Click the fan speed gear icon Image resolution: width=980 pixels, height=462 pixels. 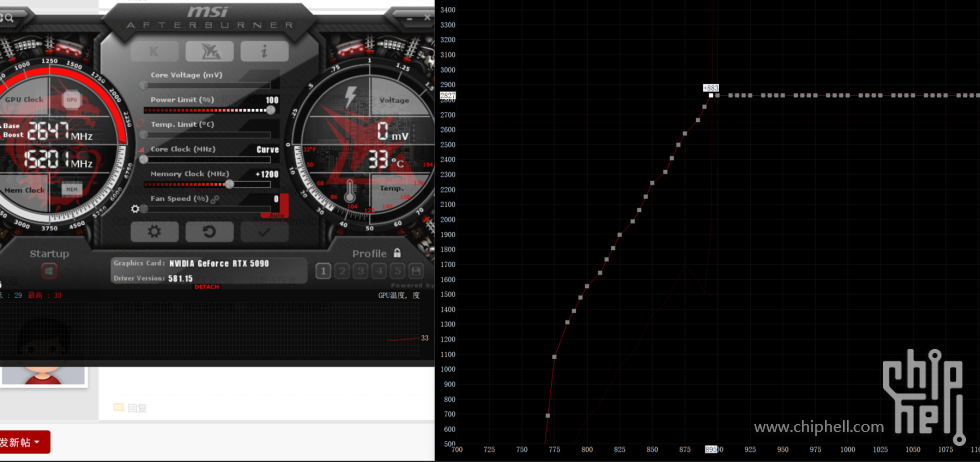[x=135, y=209]
